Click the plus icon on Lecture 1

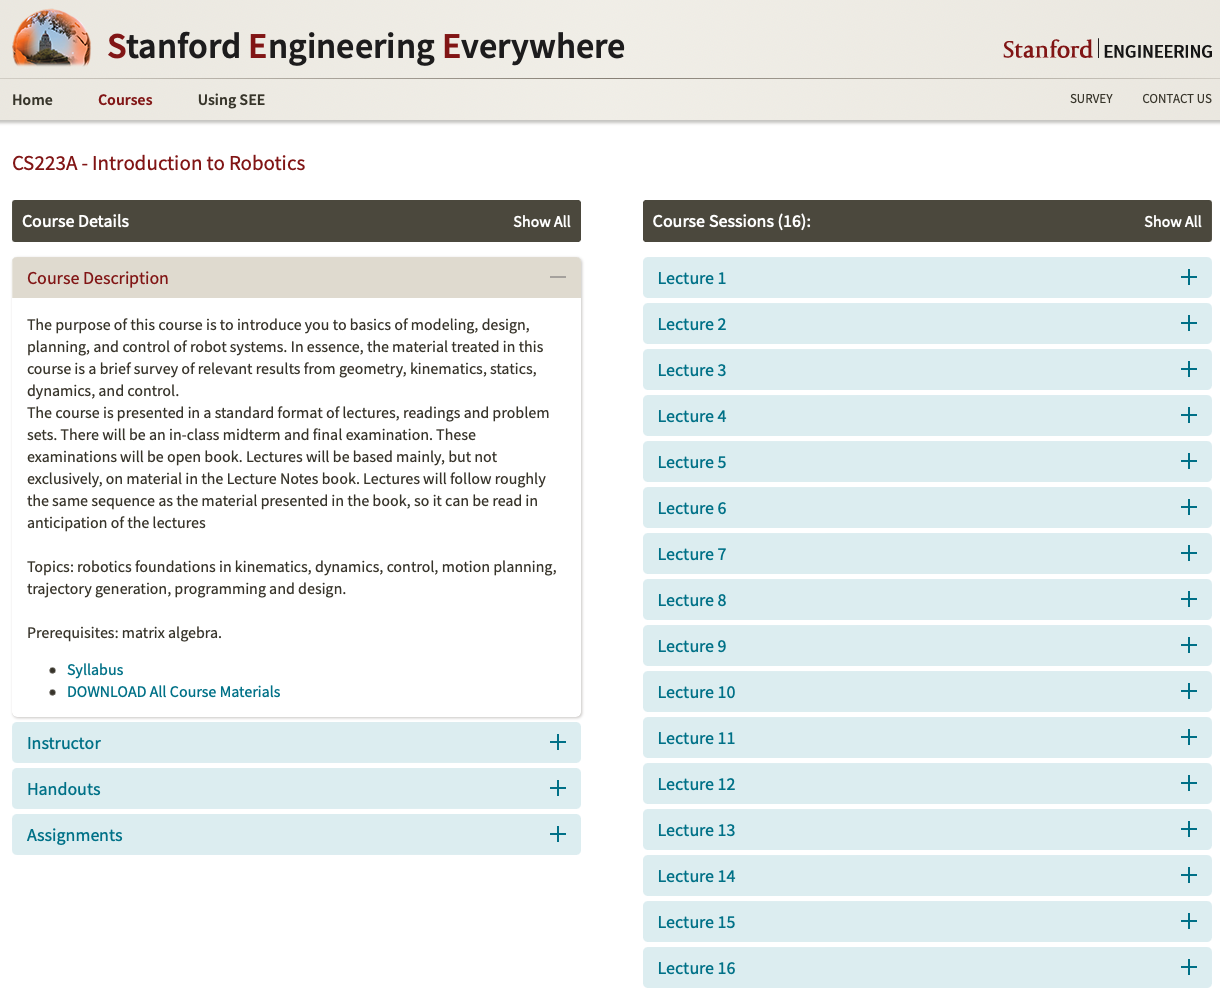point(1189,277)
